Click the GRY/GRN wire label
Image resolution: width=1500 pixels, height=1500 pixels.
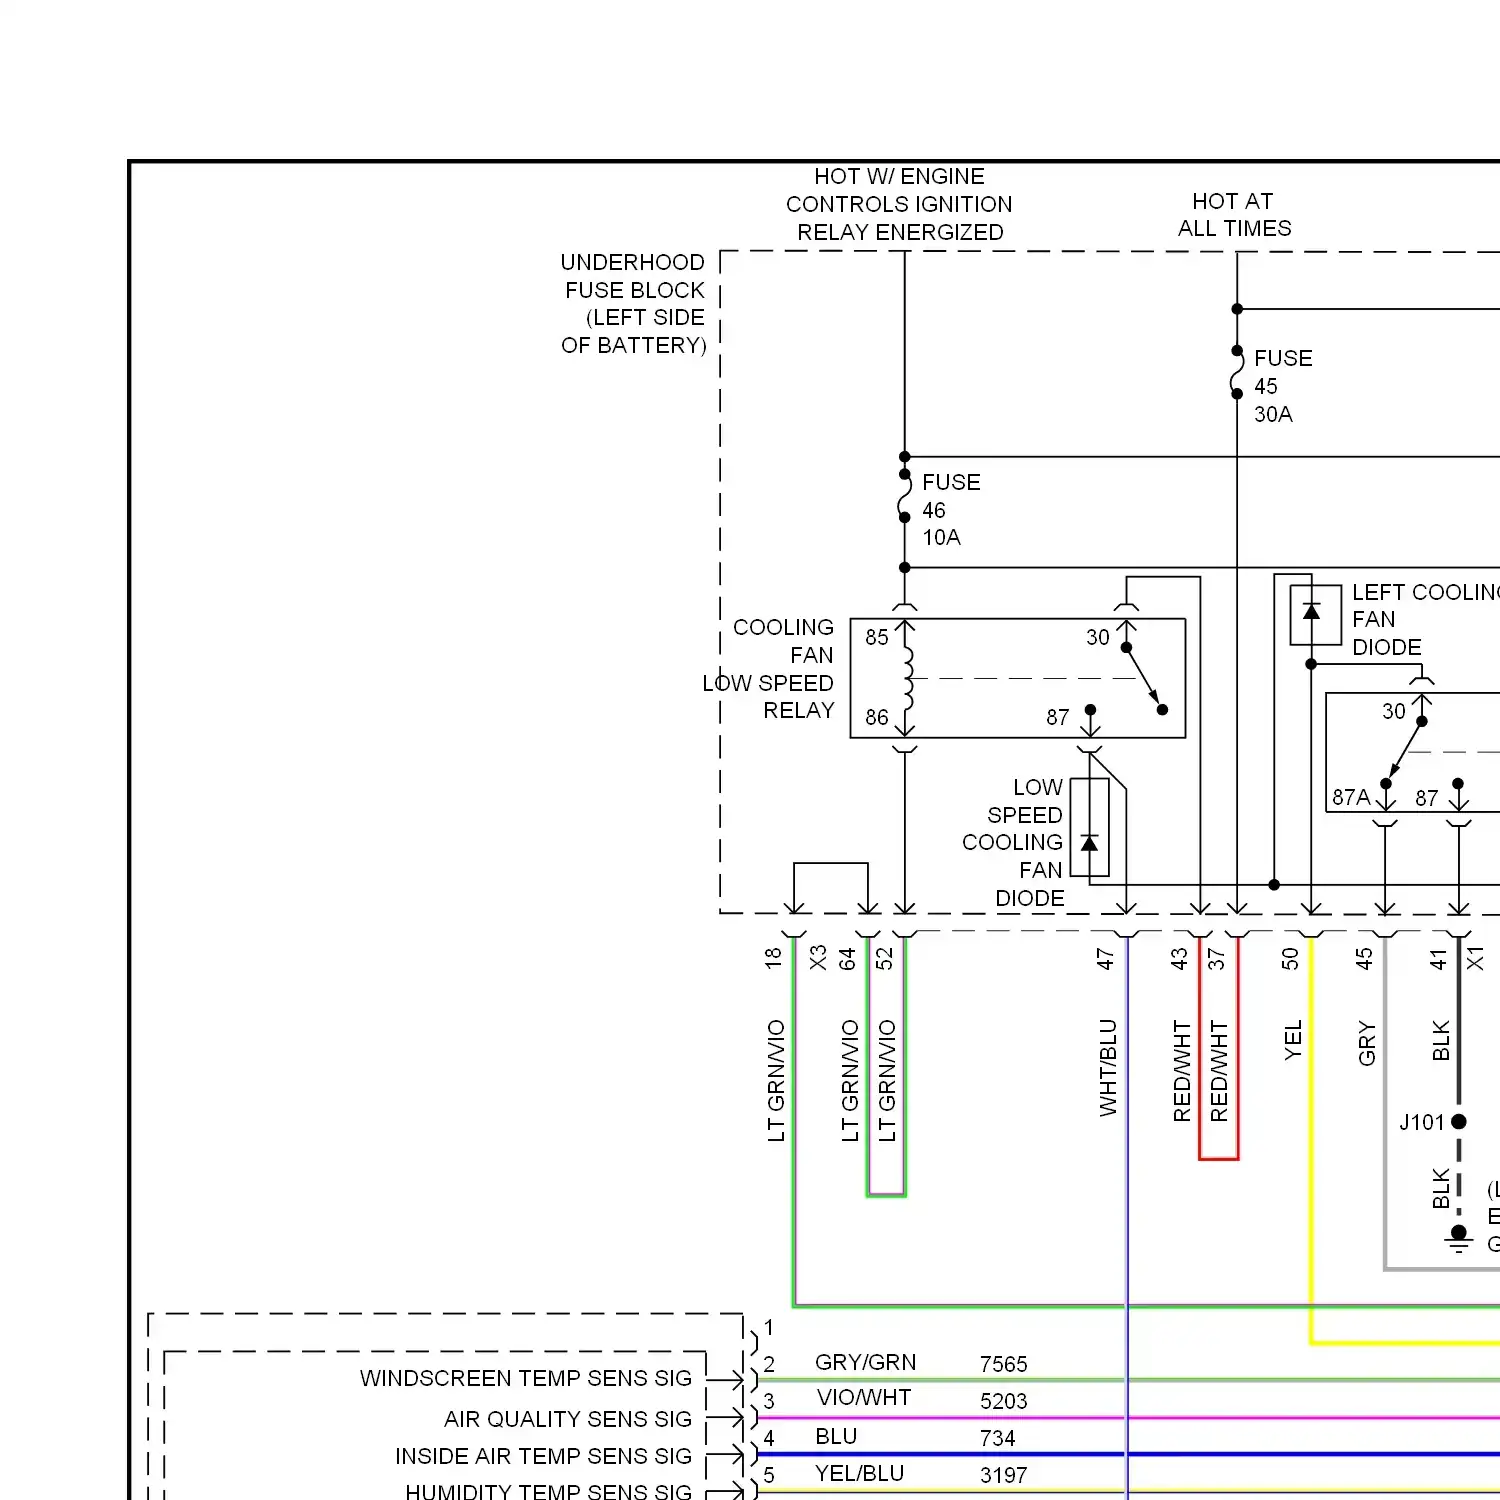pos(865,1362)
